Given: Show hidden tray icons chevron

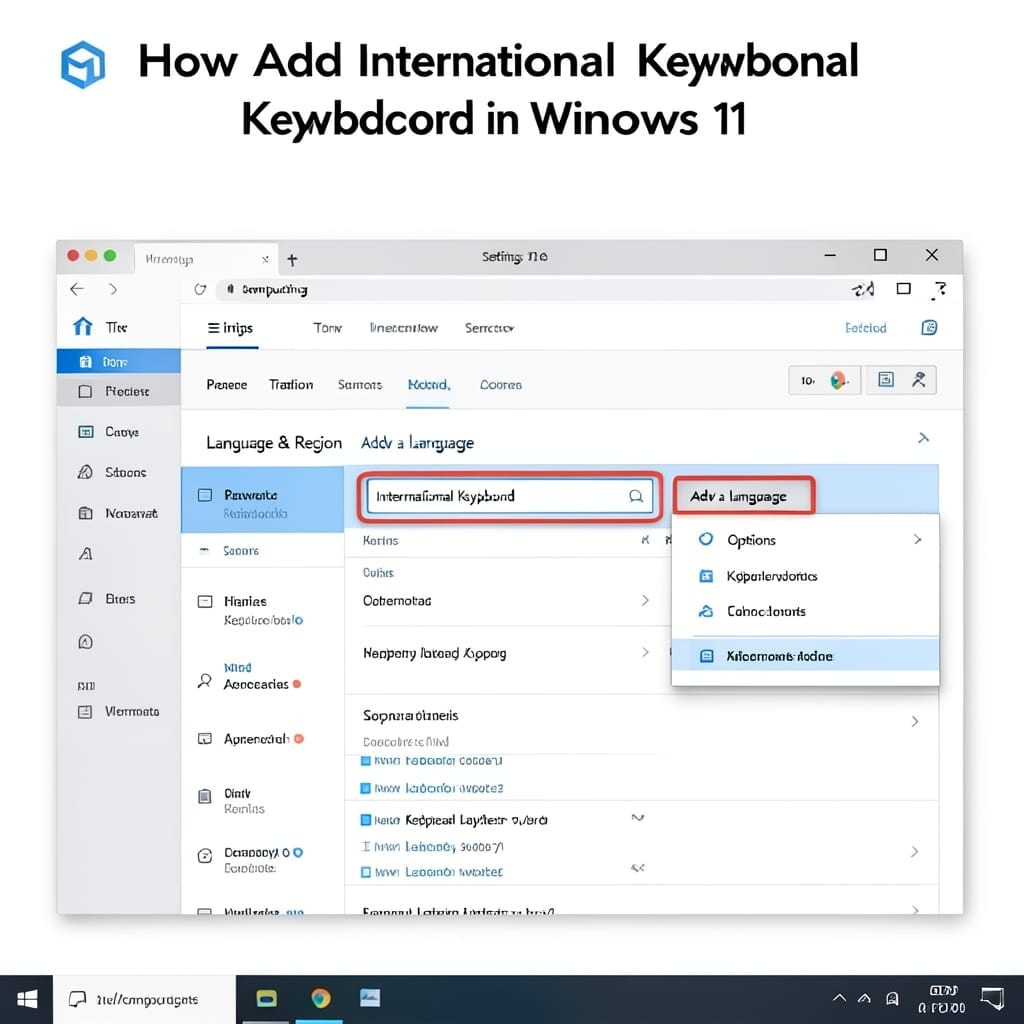Looking at the screenshot, I should pos(839,998).
